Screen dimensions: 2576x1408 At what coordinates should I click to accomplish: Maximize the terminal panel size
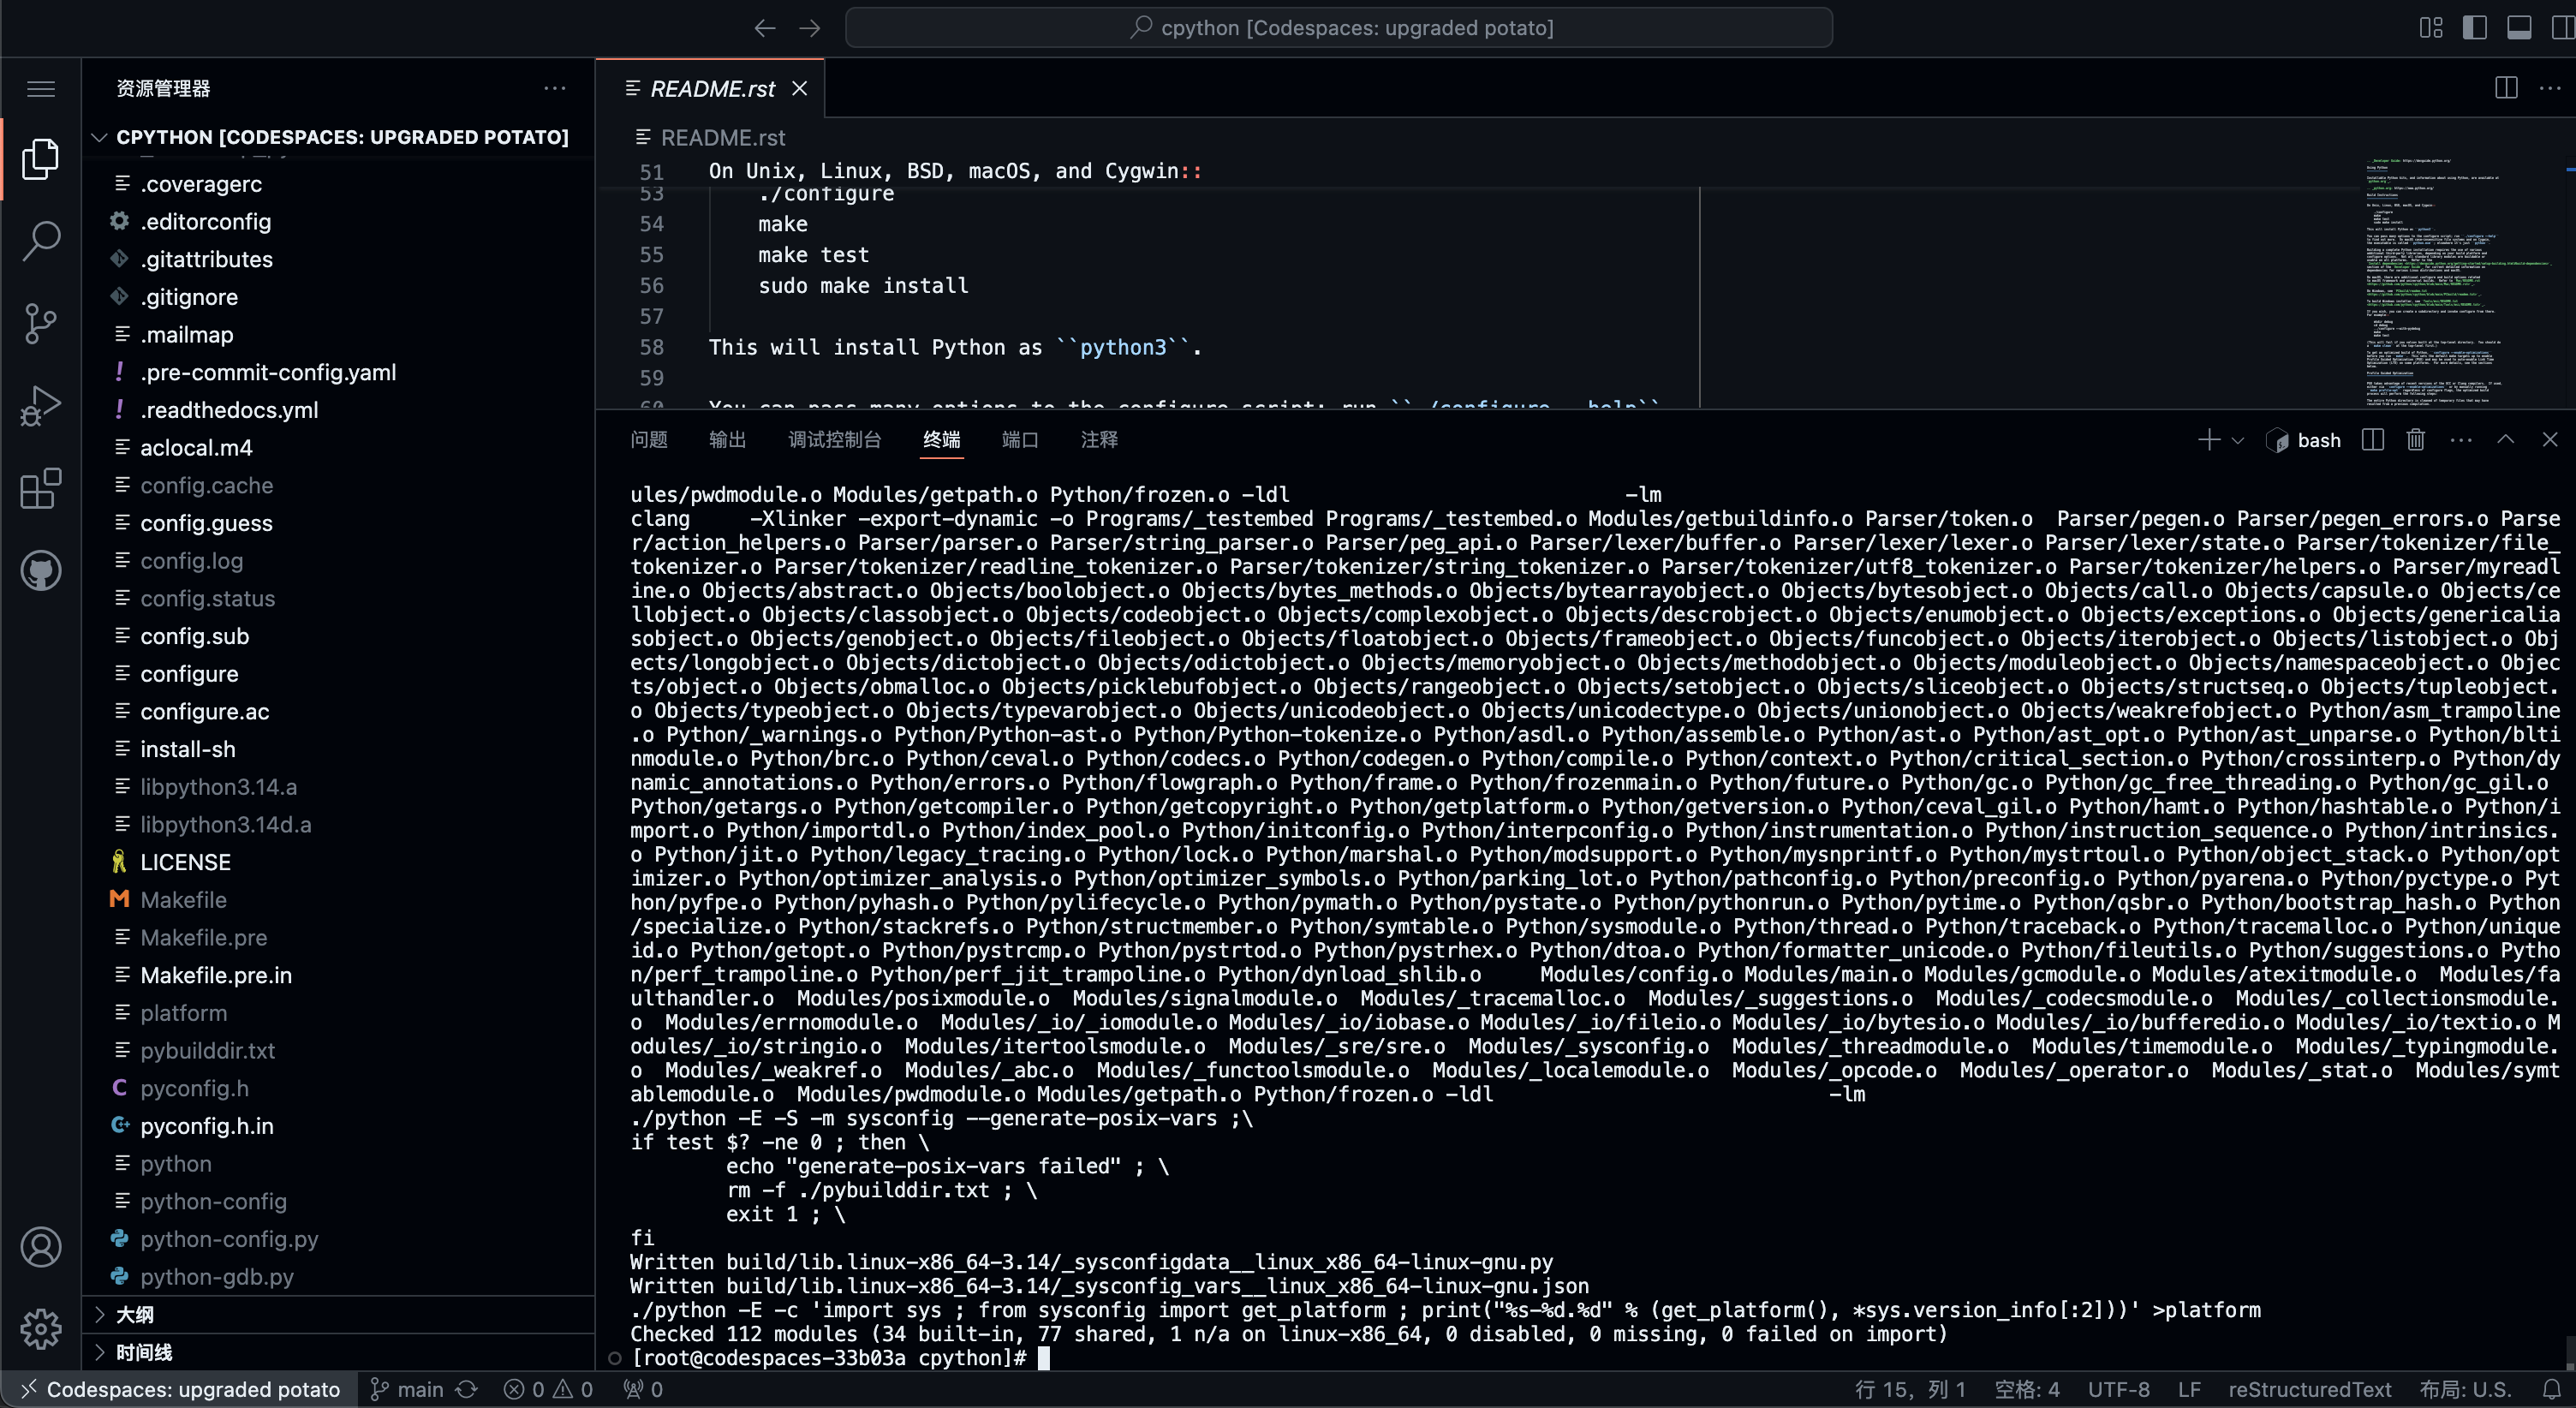pyautogui.click(x=2505, y=440)
